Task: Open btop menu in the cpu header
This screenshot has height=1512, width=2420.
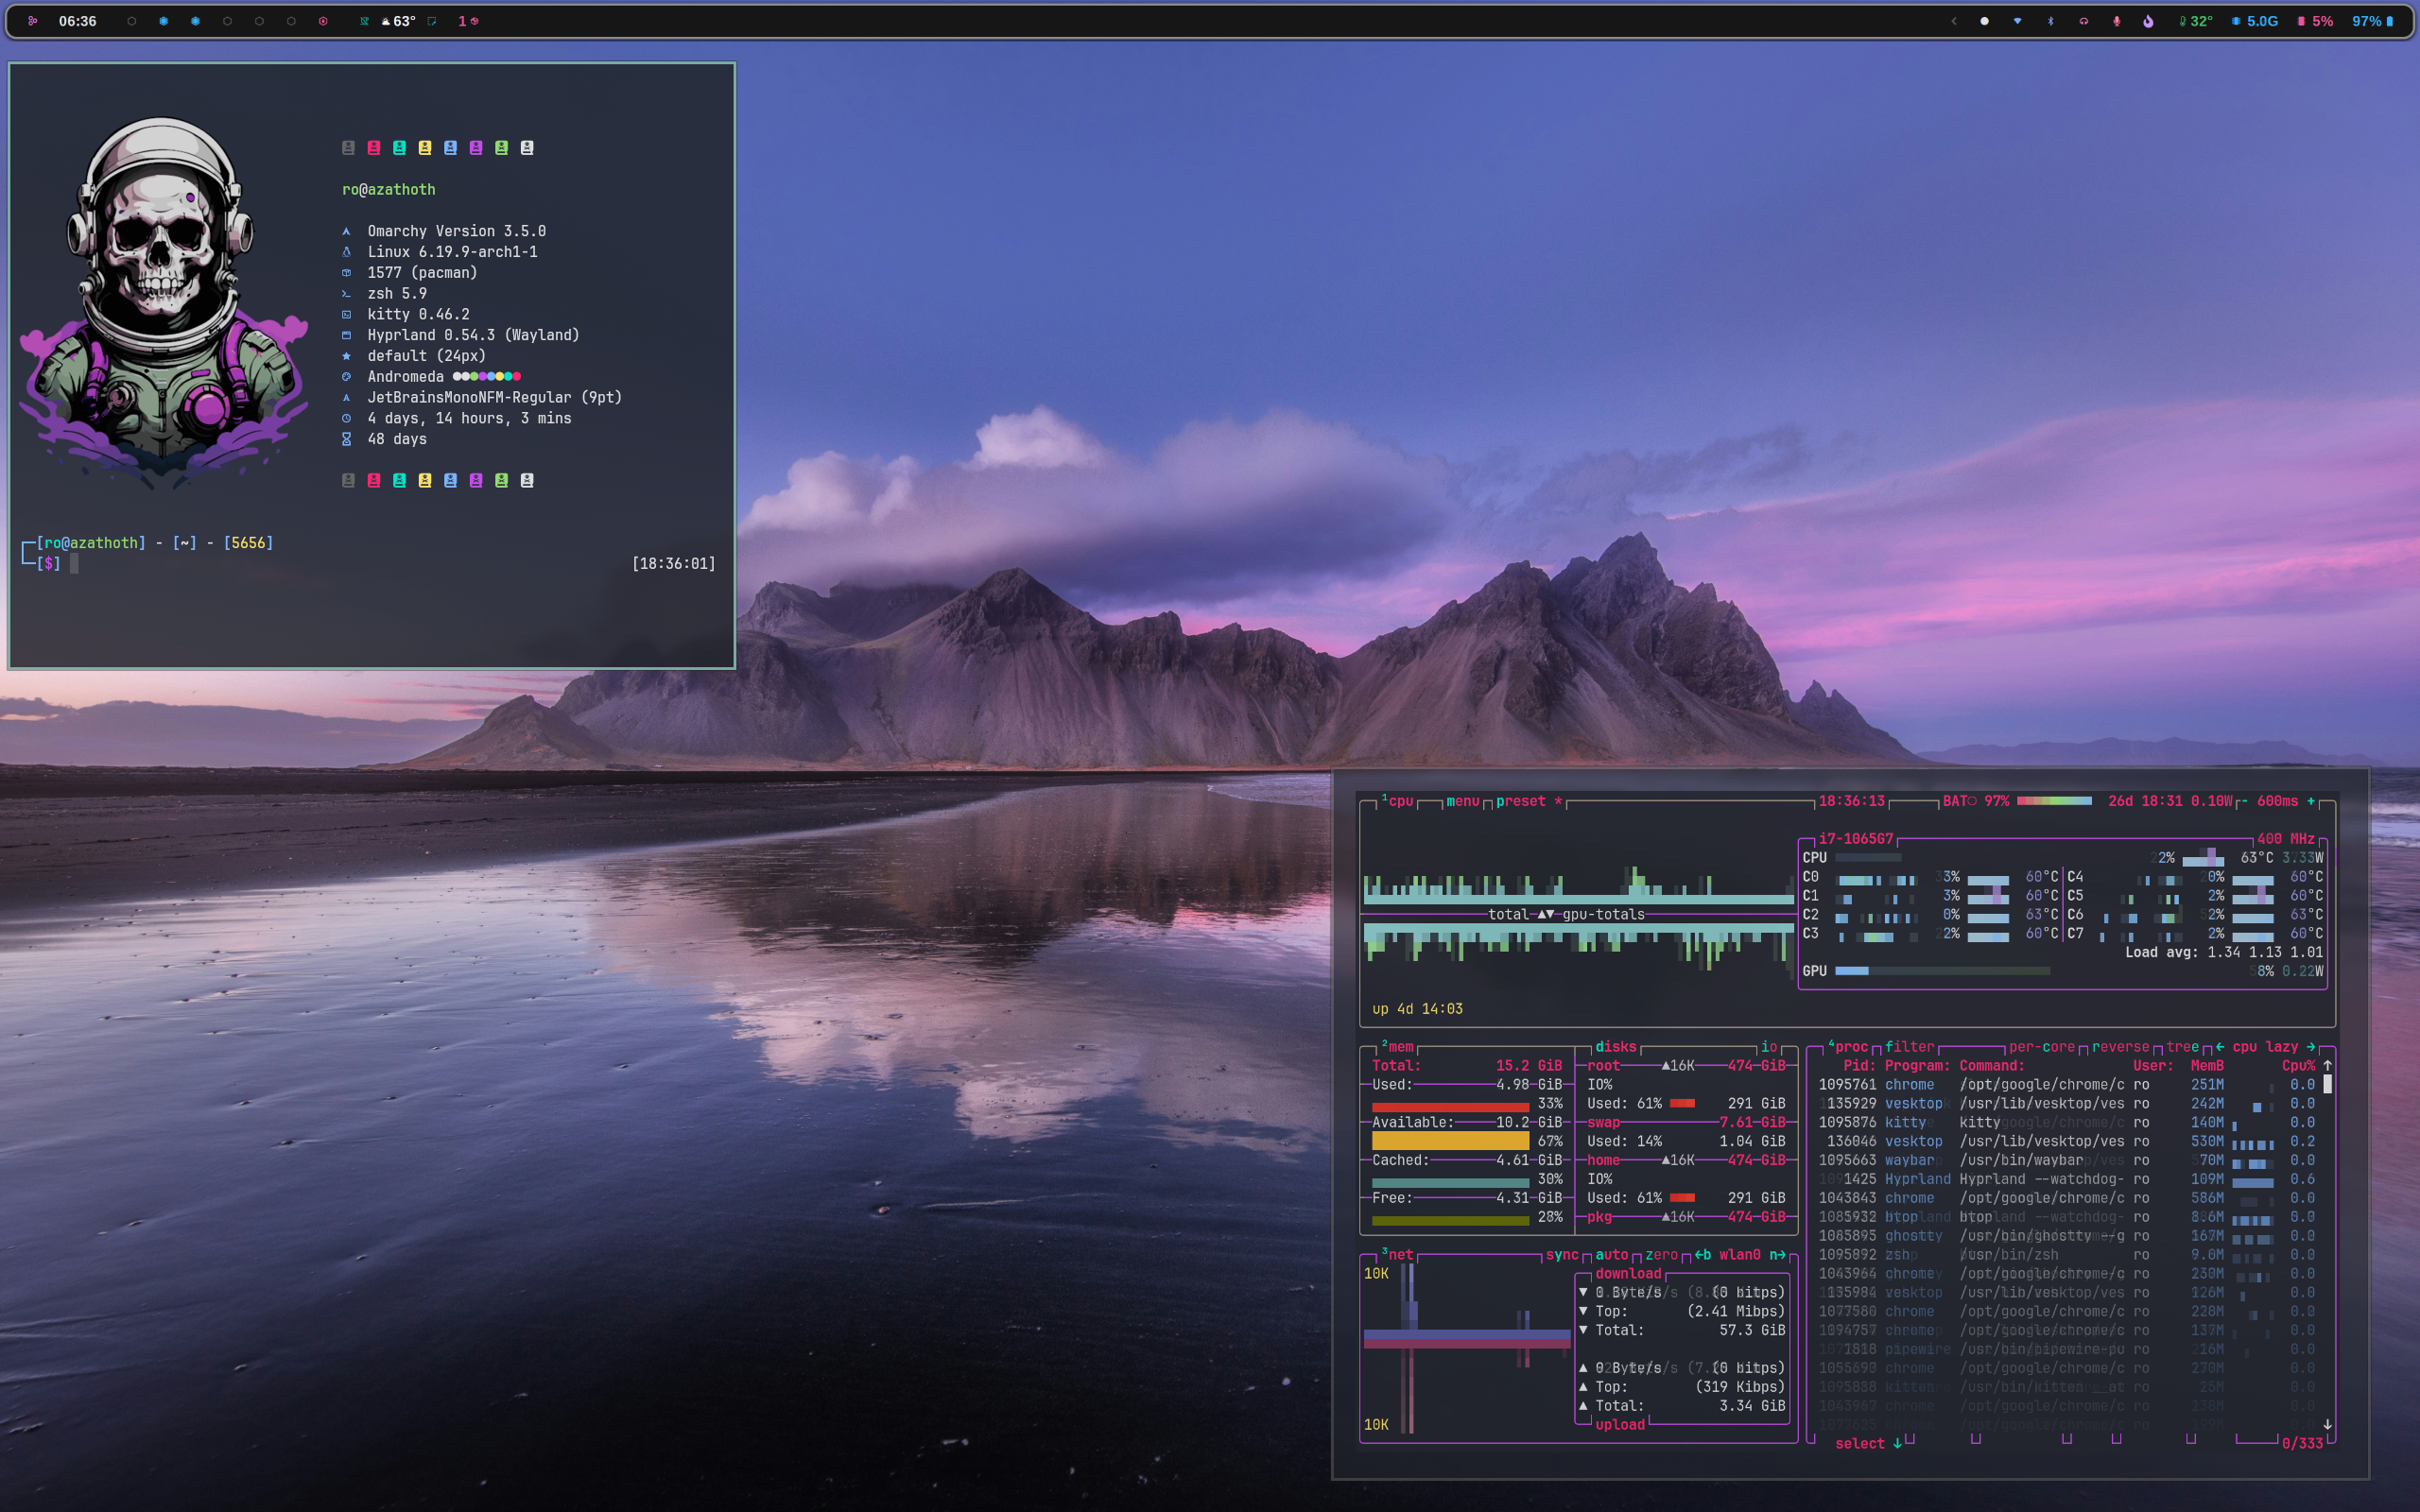Action: 1462,801
